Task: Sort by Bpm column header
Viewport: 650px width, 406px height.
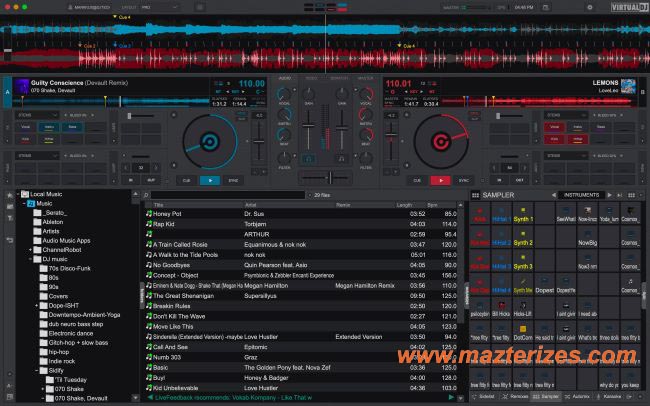Action: click(x=432, y=205)
